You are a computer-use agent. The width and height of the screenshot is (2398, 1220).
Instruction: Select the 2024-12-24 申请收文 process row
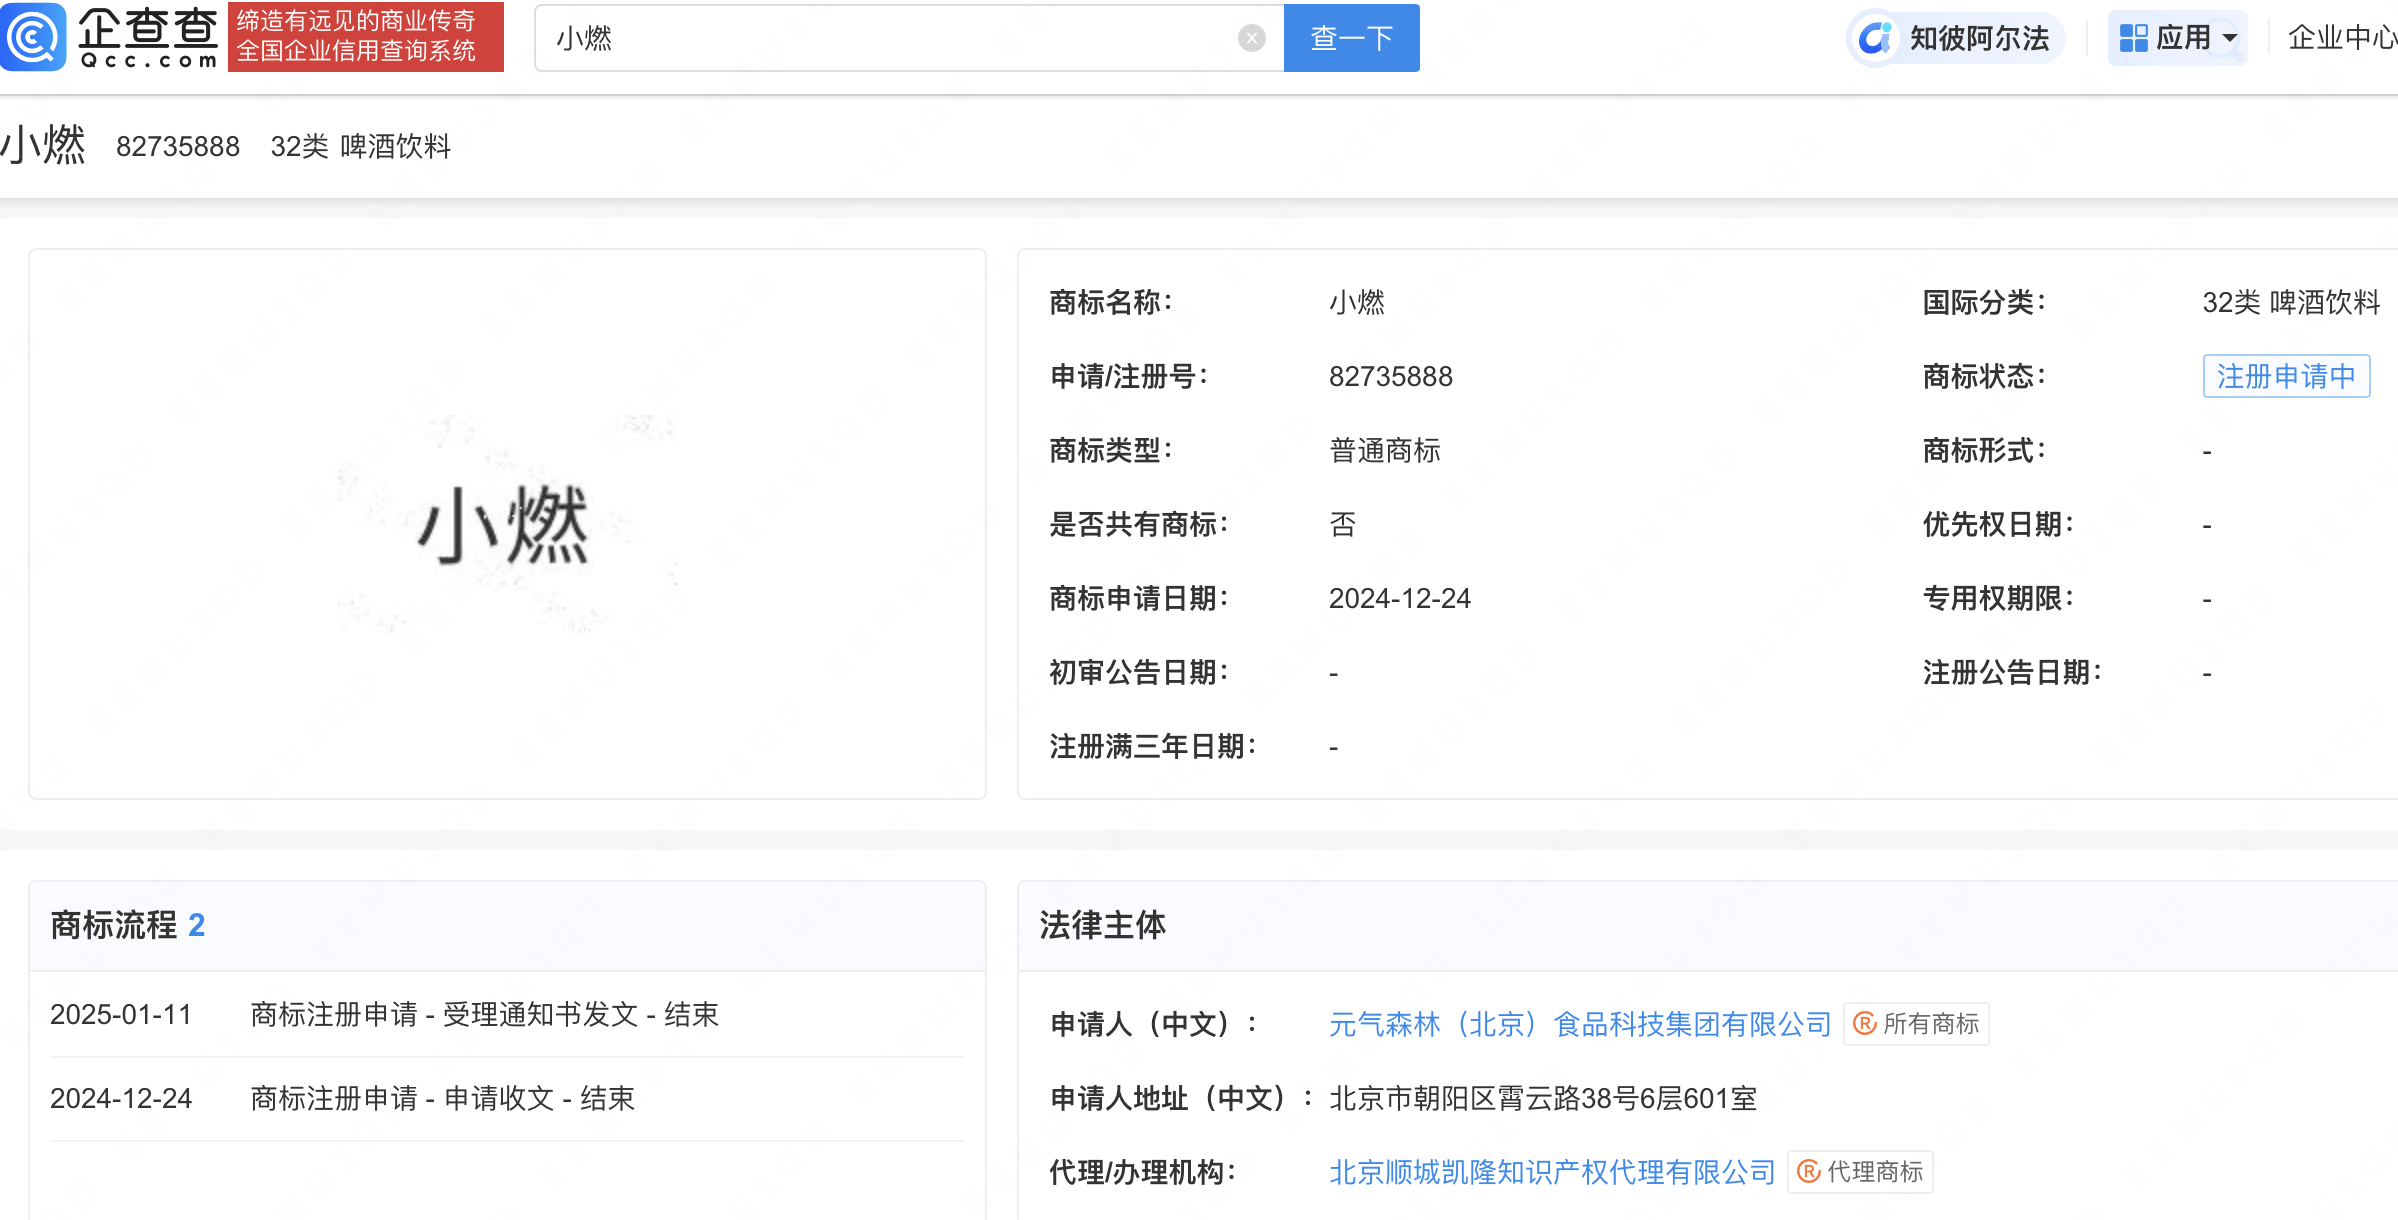coord(507,1099)
